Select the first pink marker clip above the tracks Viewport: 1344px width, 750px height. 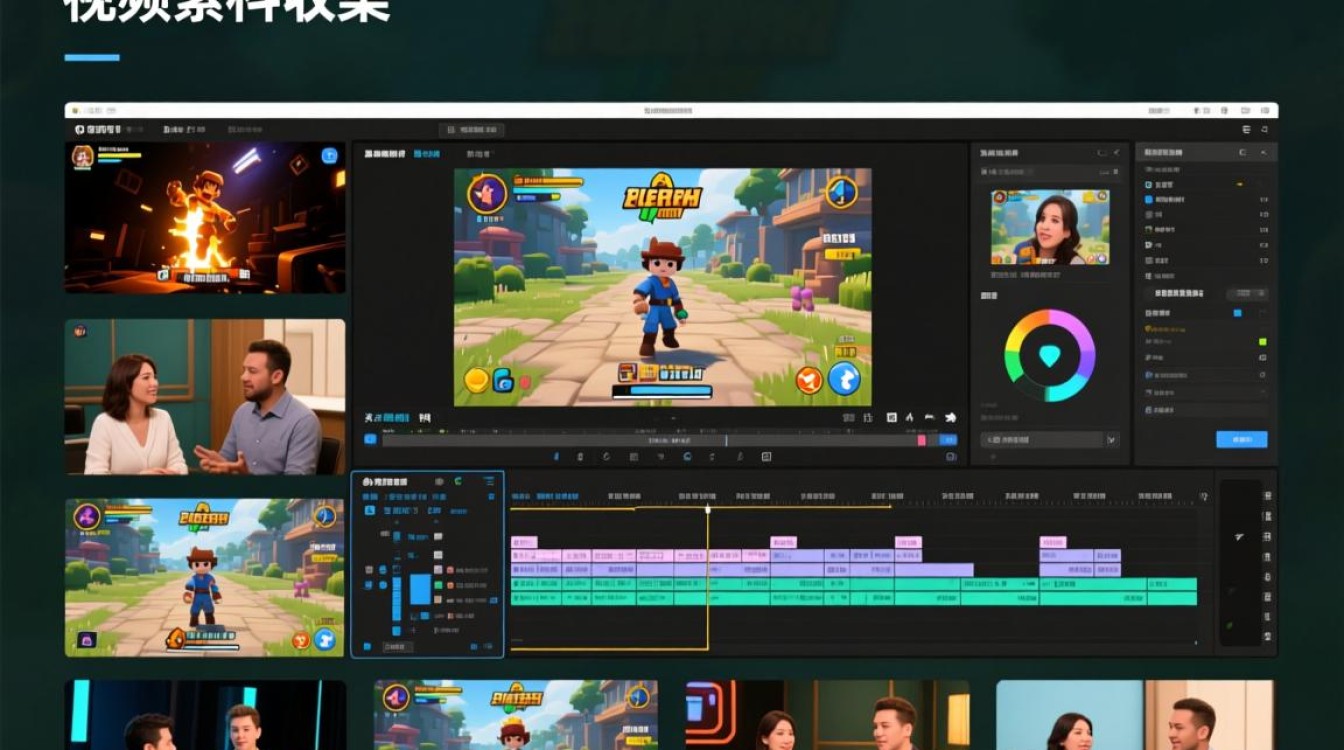tap(524, 542)
